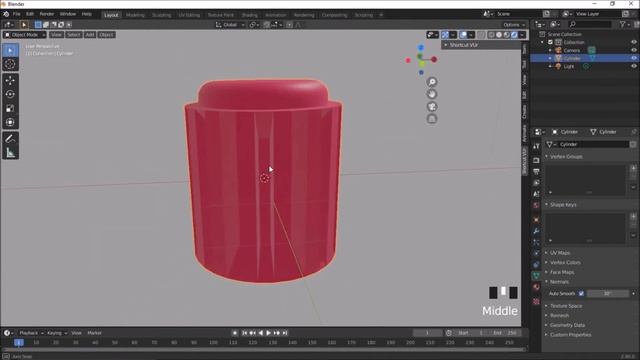Click the pan hand viewport icon
640x360 pixels.
pos(432,94)
